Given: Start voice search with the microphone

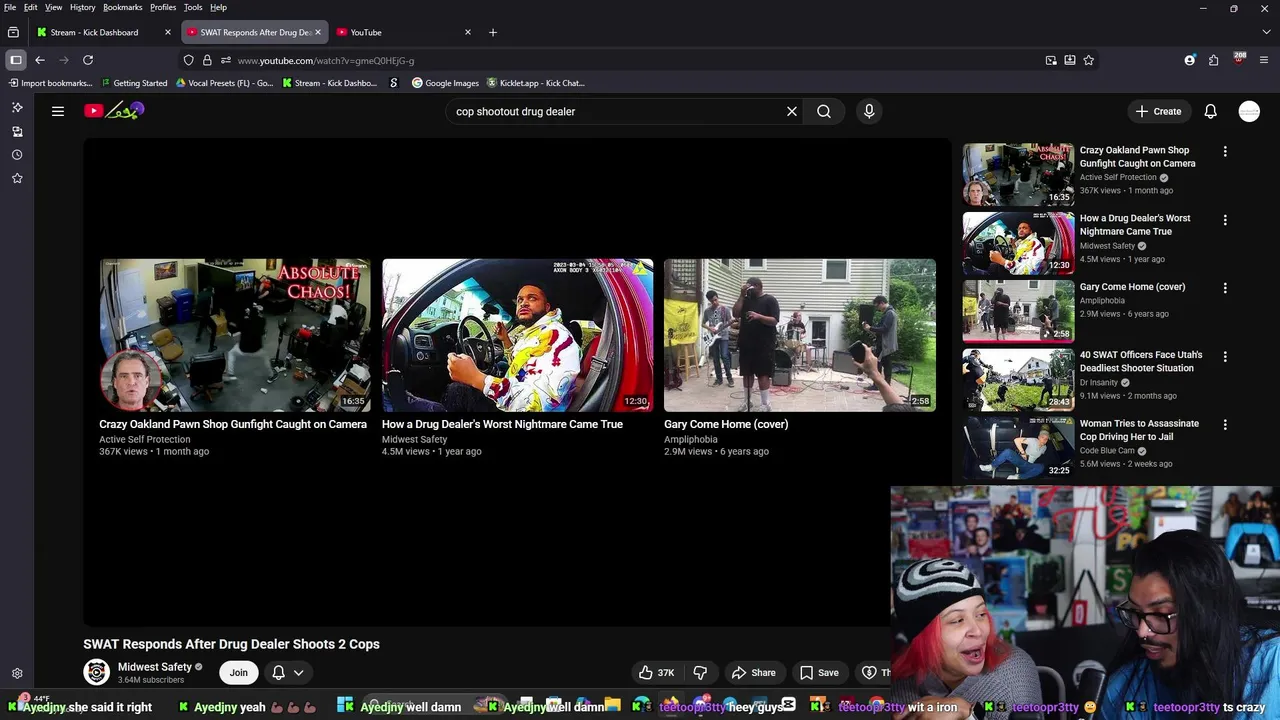Looking at the screenshot, I should [869, 111].
